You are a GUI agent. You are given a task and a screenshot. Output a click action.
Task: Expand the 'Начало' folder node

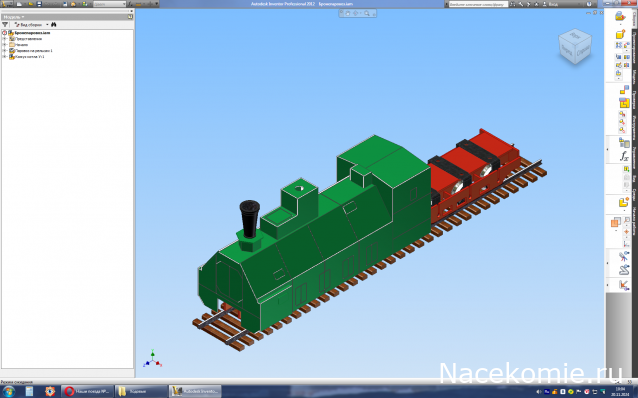coord(5,45)
